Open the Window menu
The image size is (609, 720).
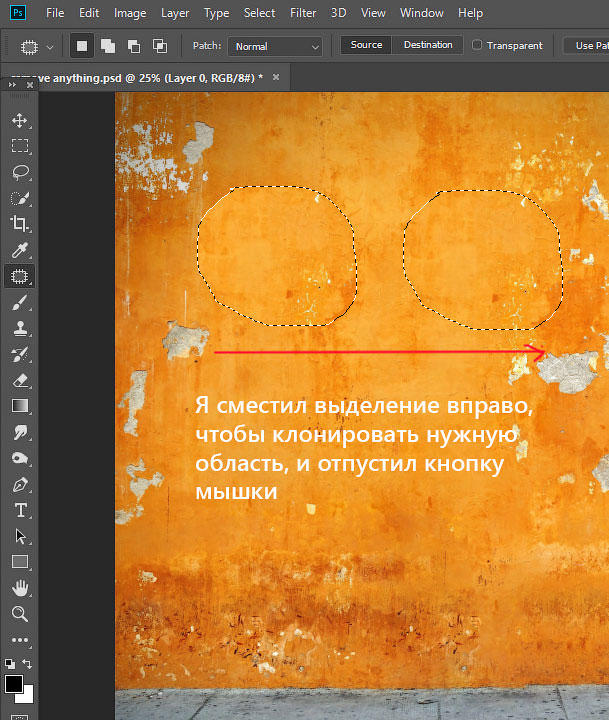point(422,13)
